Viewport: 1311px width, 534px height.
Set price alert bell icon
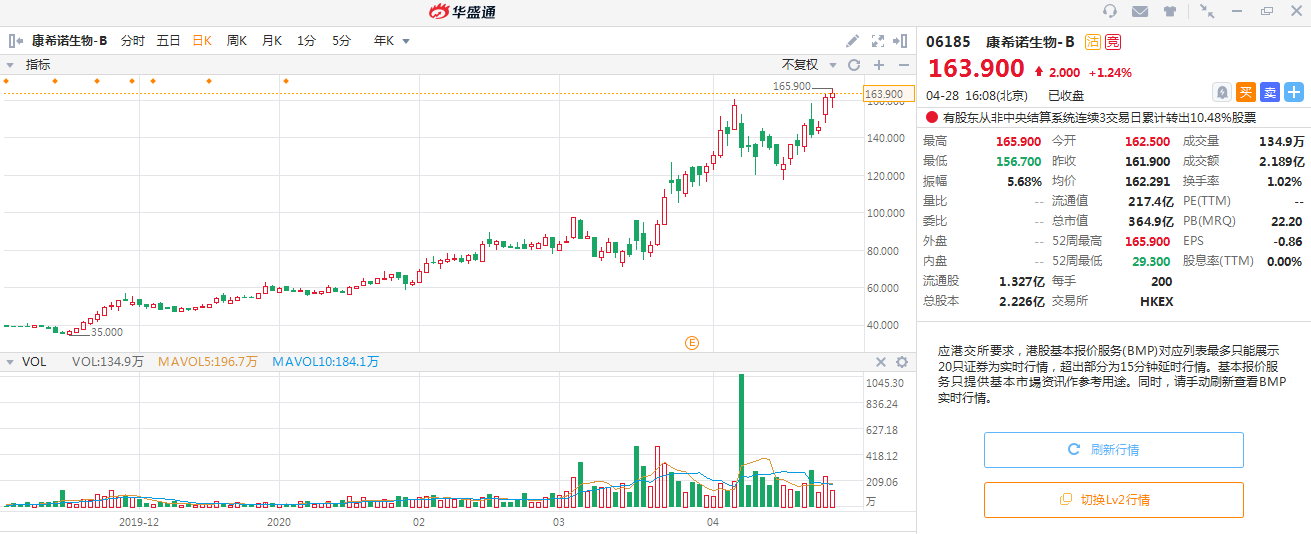point(1222,92)
